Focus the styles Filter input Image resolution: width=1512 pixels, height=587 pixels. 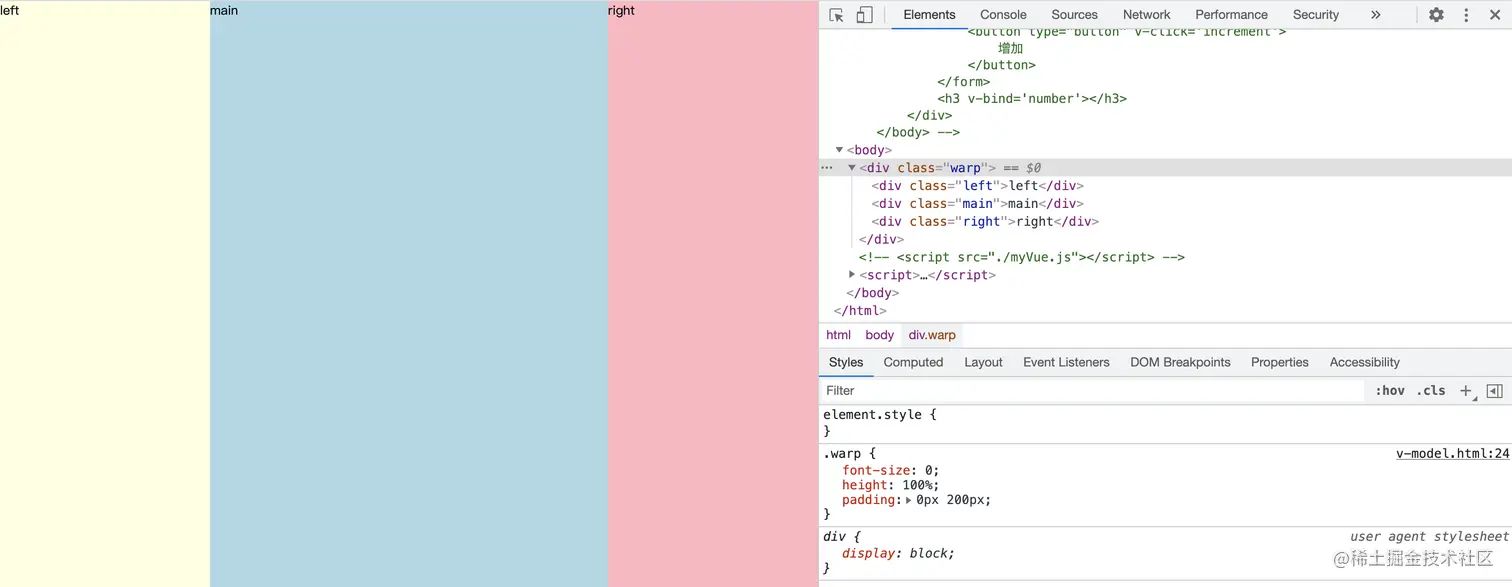(x=1093, y=391)
